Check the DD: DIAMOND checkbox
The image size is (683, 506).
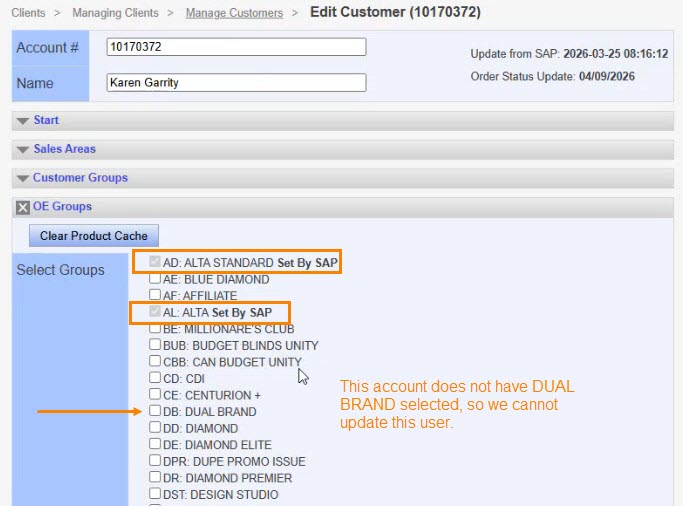coord(155,428)
